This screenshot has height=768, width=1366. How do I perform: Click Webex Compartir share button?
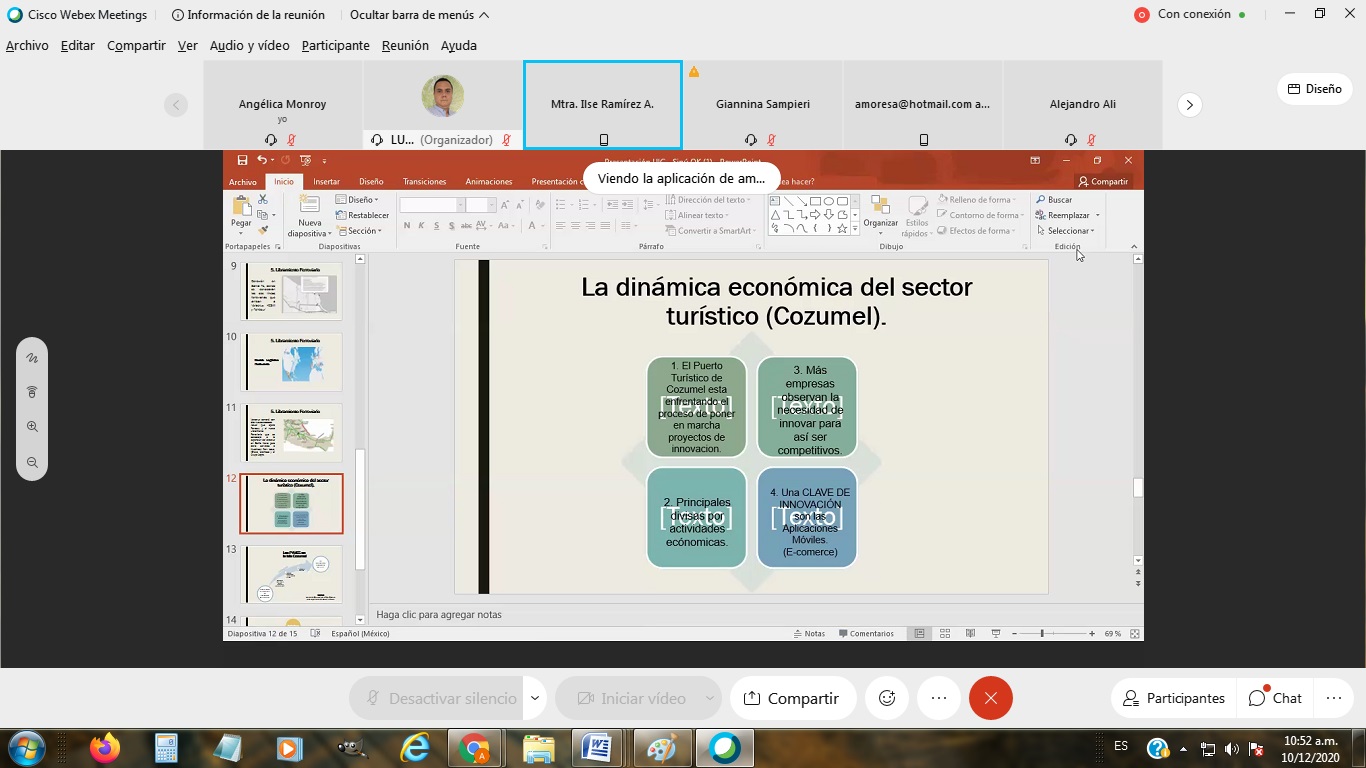[791, 698]
